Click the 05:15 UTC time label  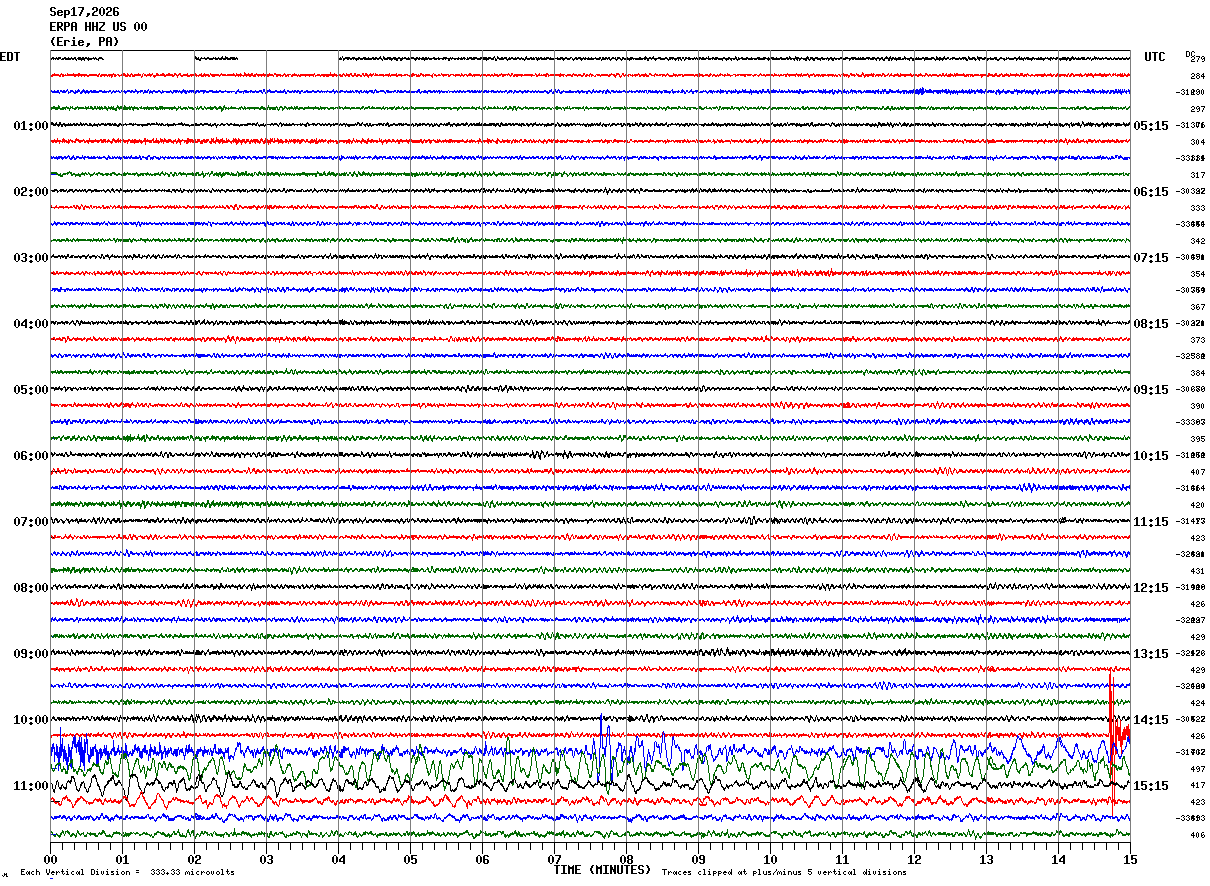click(1151, 126)
